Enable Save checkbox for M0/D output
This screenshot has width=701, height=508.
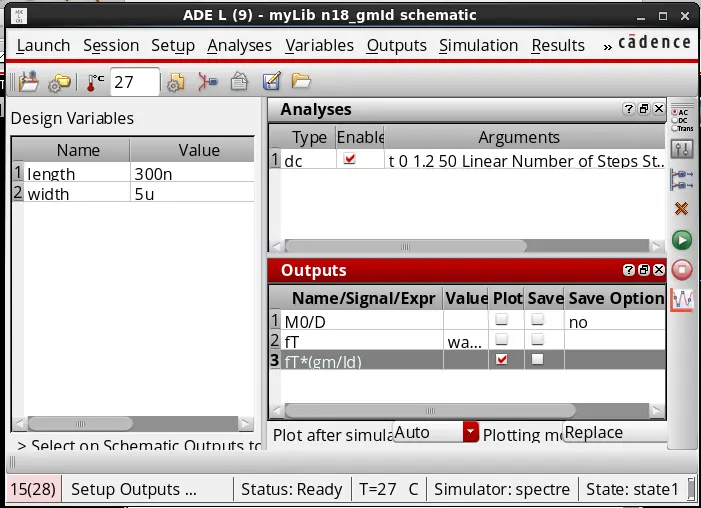point(537,319)
